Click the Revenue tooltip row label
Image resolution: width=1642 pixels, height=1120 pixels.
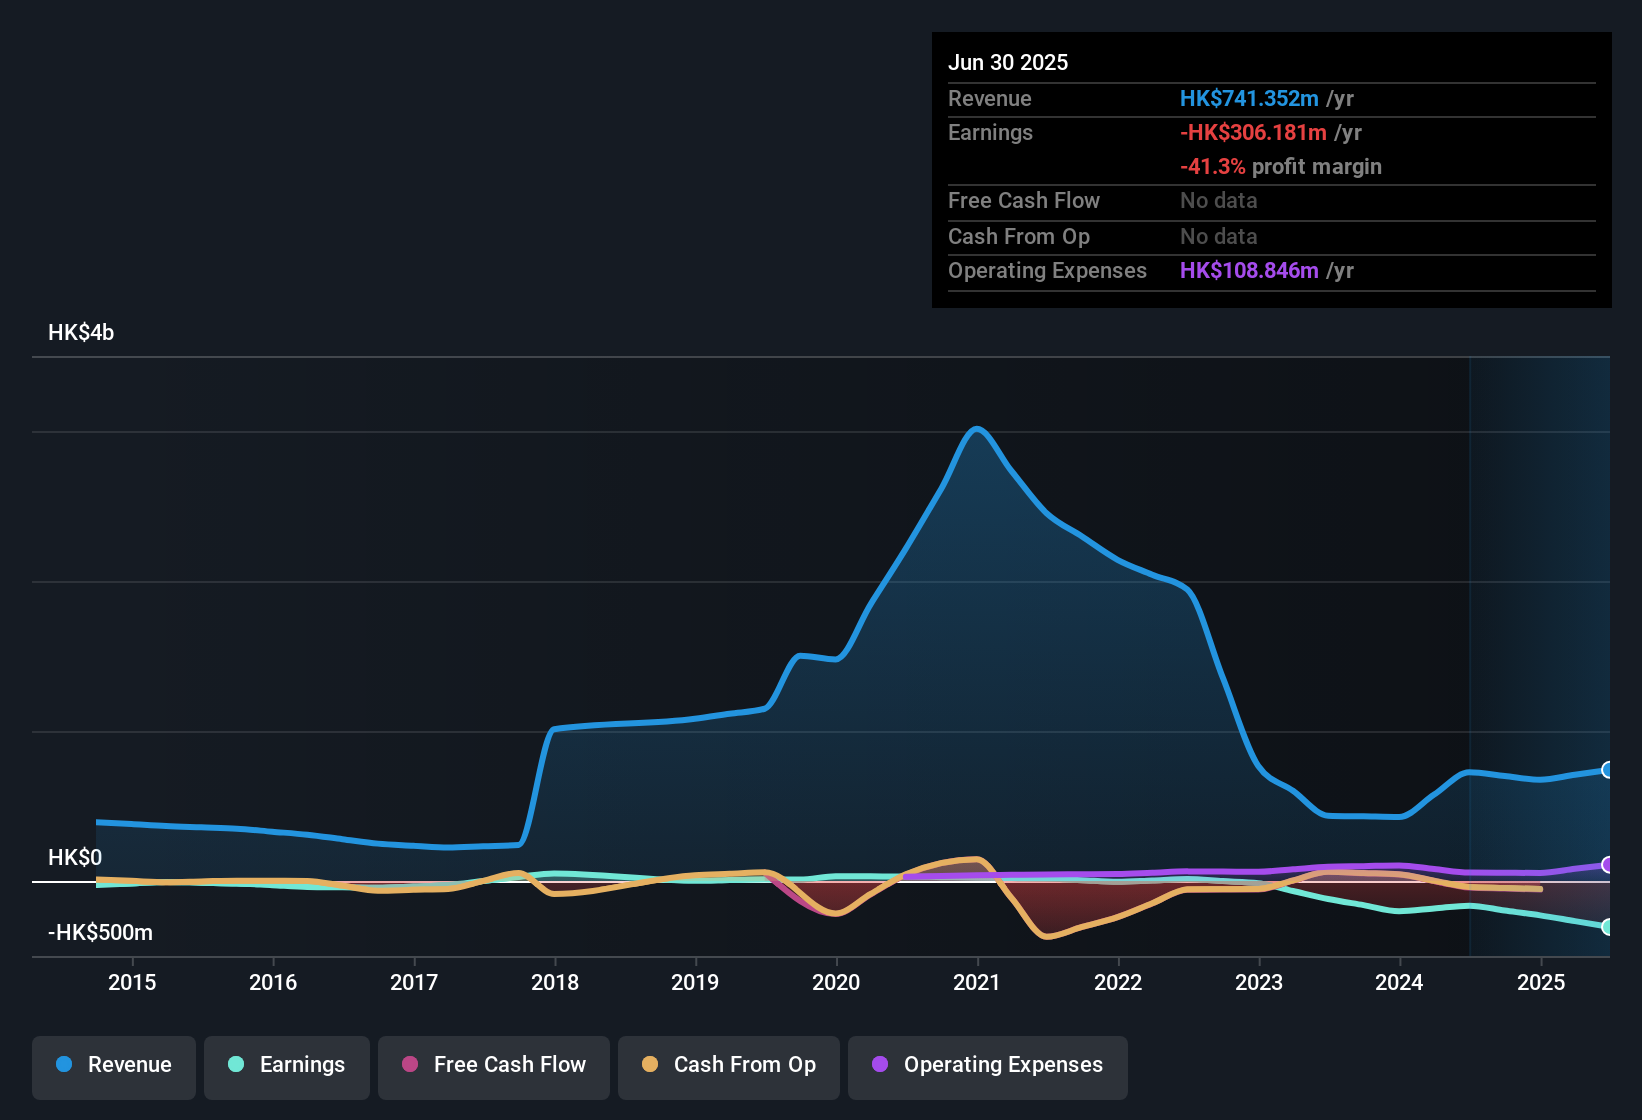coord(990,98)
